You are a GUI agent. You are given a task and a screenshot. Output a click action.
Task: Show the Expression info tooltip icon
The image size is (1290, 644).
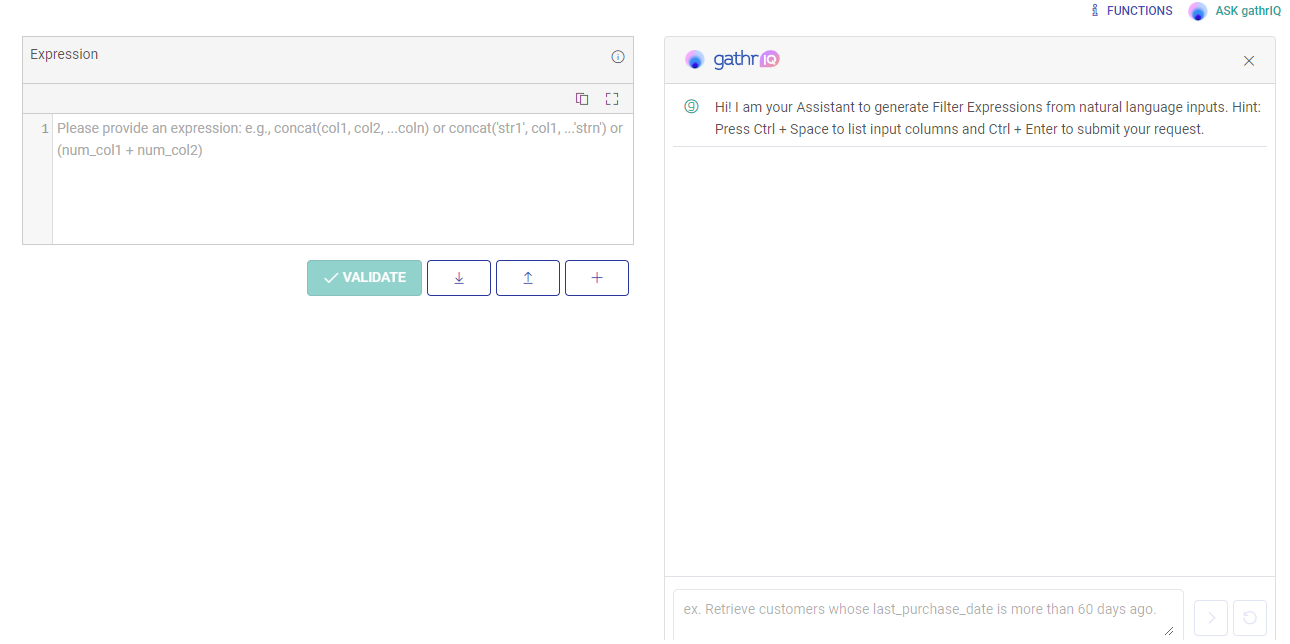point(618,57)
